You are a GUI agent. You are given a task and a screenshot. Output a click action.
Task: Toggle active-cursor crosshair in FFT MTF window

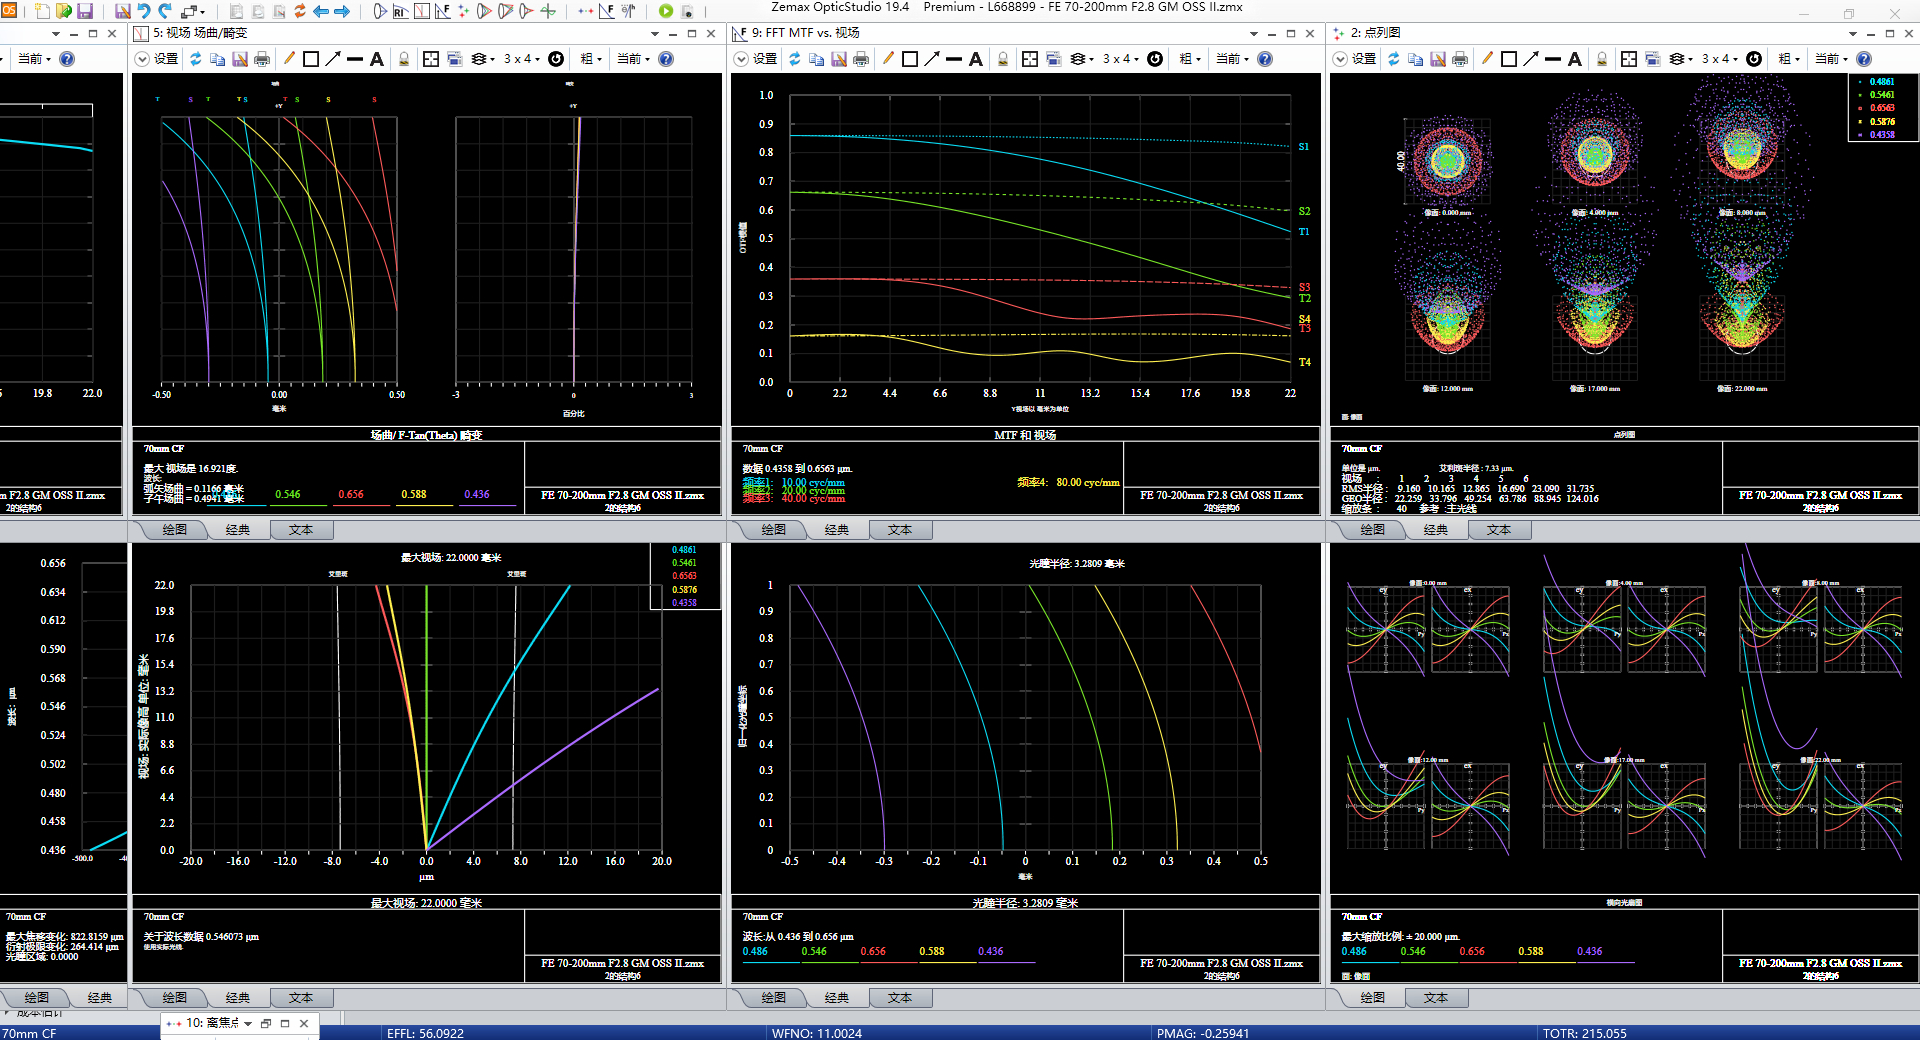point(1030,59)
